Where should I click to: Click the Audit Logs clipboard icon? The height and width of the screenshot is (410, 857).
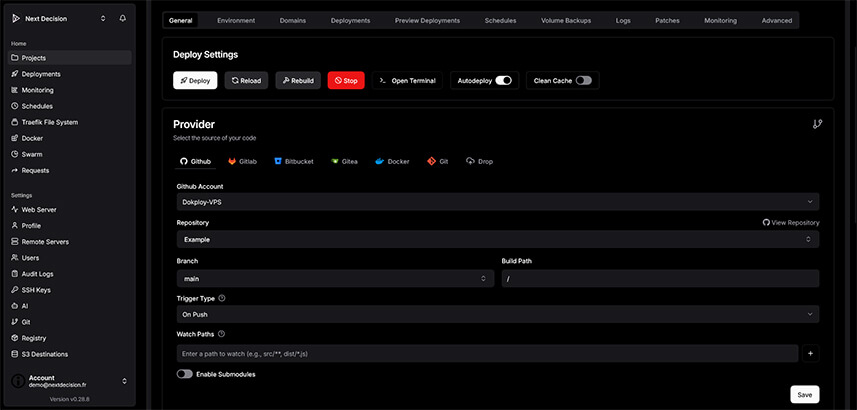[x=15, y=274]
